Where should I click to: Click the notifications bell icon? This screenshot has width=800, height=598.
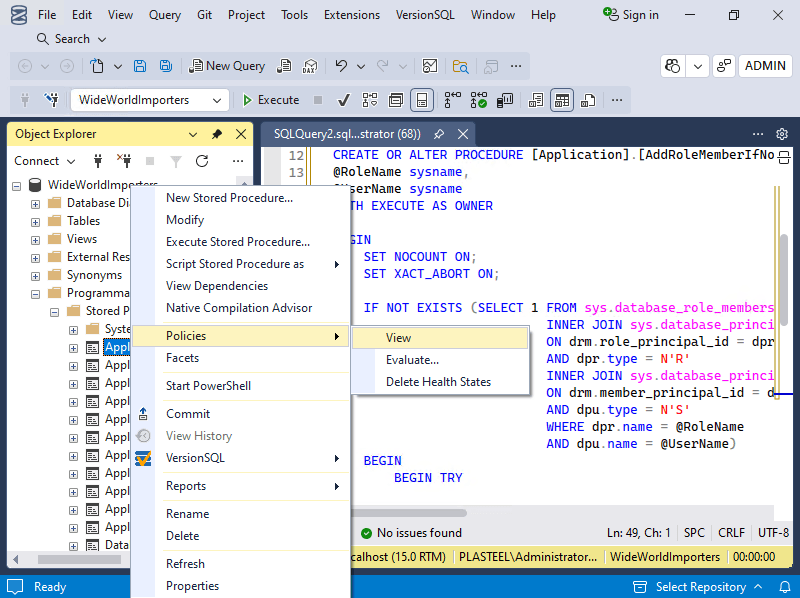785,587
